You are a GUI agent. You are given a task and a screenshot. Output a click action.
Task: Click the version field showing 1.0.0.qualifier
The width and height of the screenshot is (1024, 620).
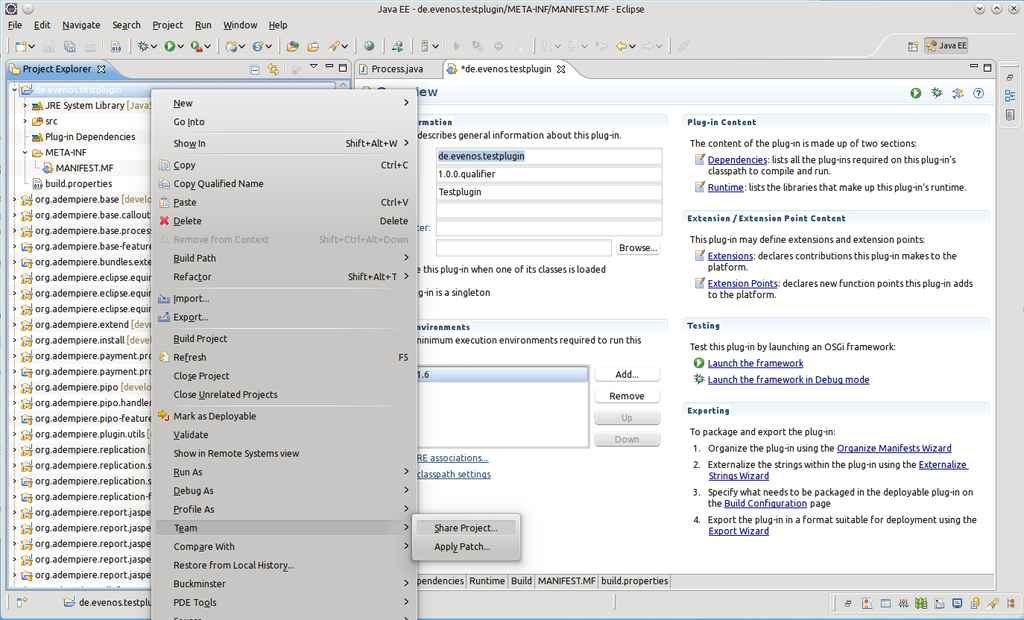pyautogui.click(x=548, y=174)
